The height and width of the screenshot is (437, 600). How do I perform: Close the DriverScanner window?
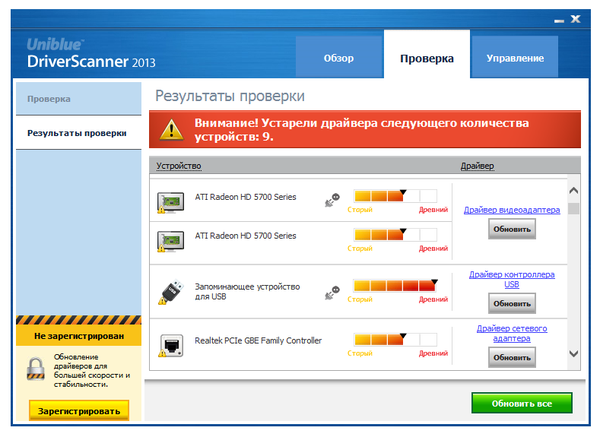click(575, 19)
